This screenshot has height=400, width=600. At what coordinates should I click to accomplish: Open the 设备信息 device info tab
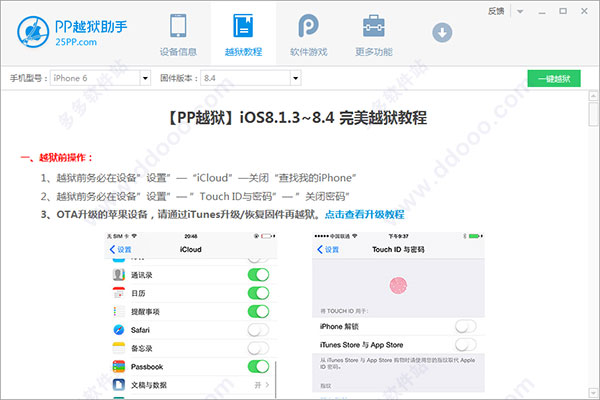coord(178,35)
